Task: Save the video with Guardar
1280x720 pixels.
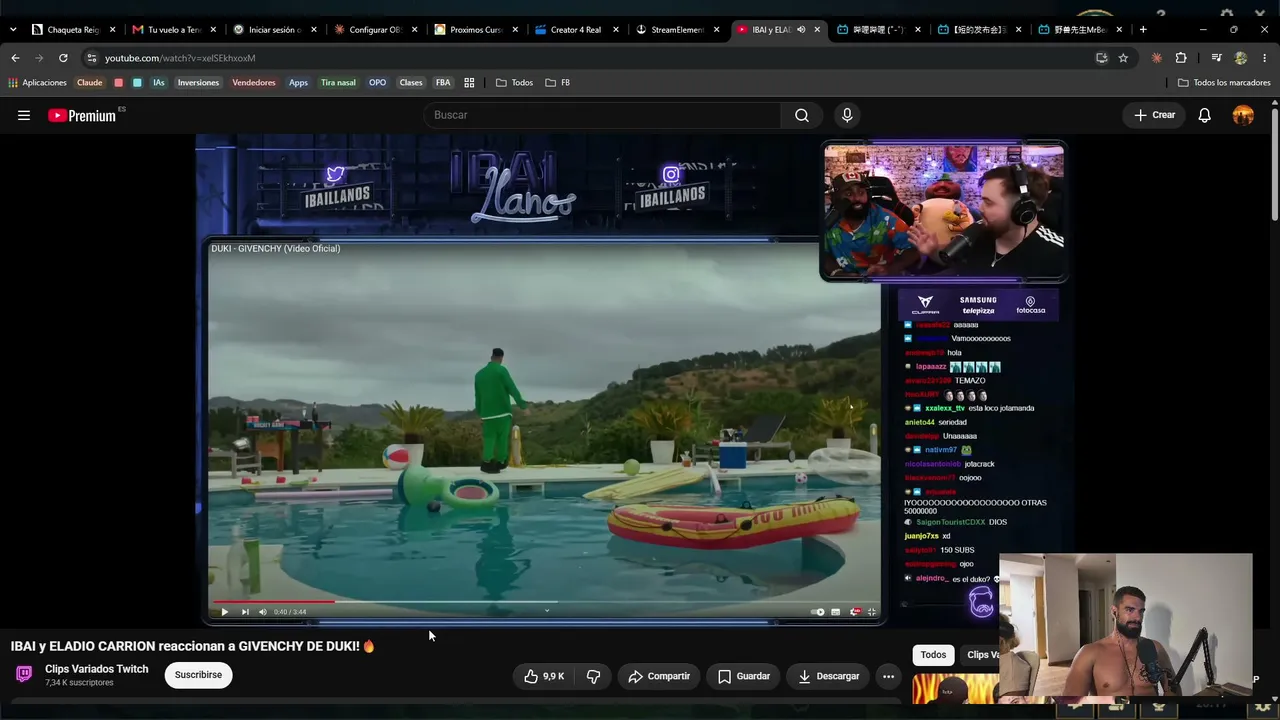Action: pyautogui.click(x=743, y=676)
